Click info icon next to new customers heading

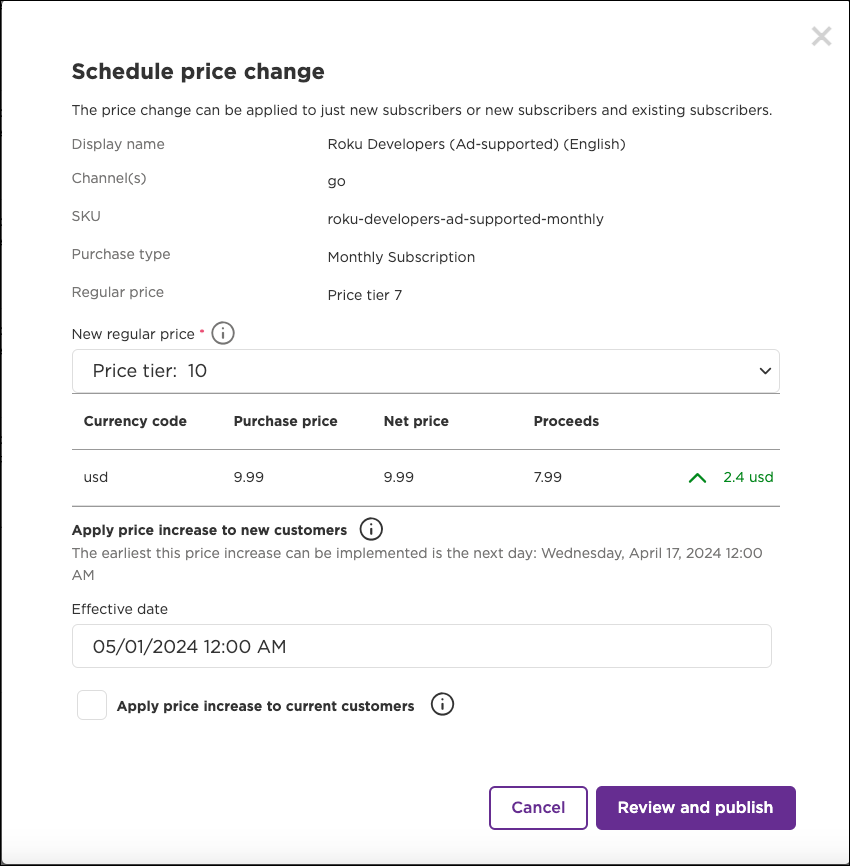point(371,529)
